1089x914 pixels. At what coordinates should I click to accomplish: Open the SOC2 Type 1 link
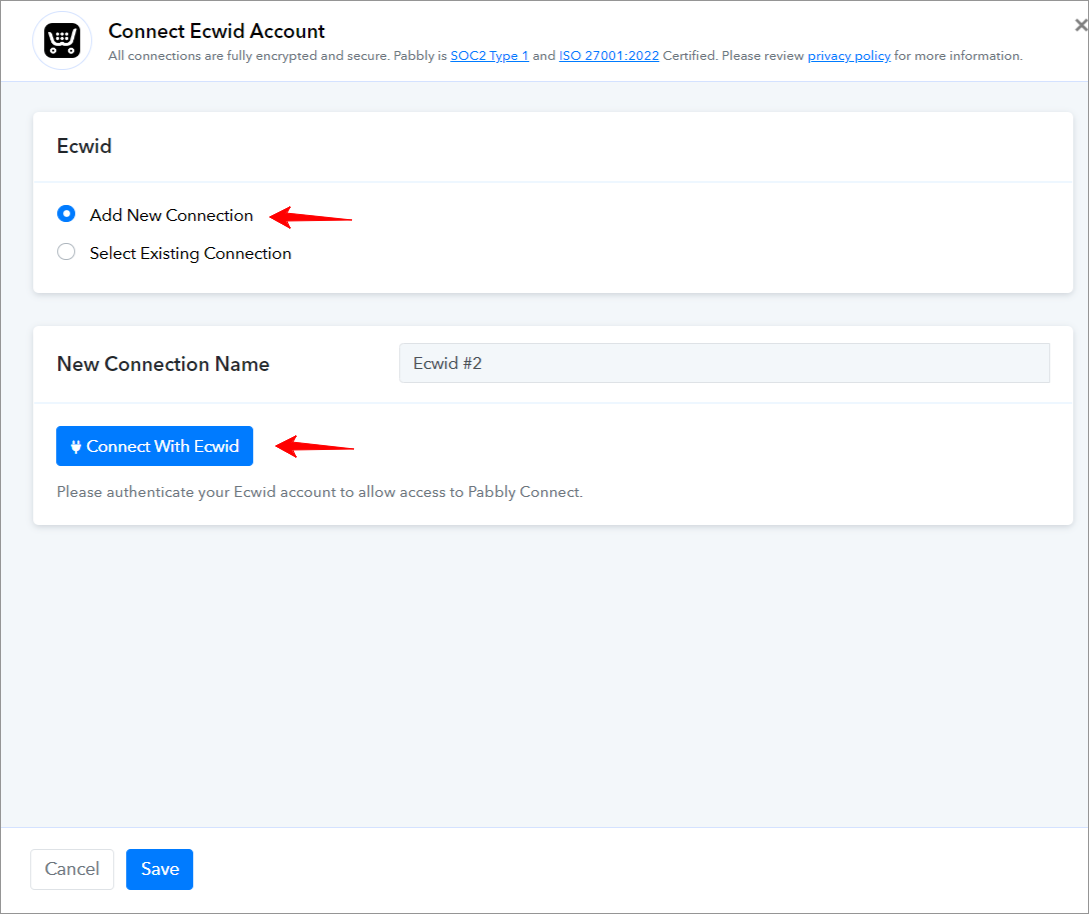click(x=489, y=56)
